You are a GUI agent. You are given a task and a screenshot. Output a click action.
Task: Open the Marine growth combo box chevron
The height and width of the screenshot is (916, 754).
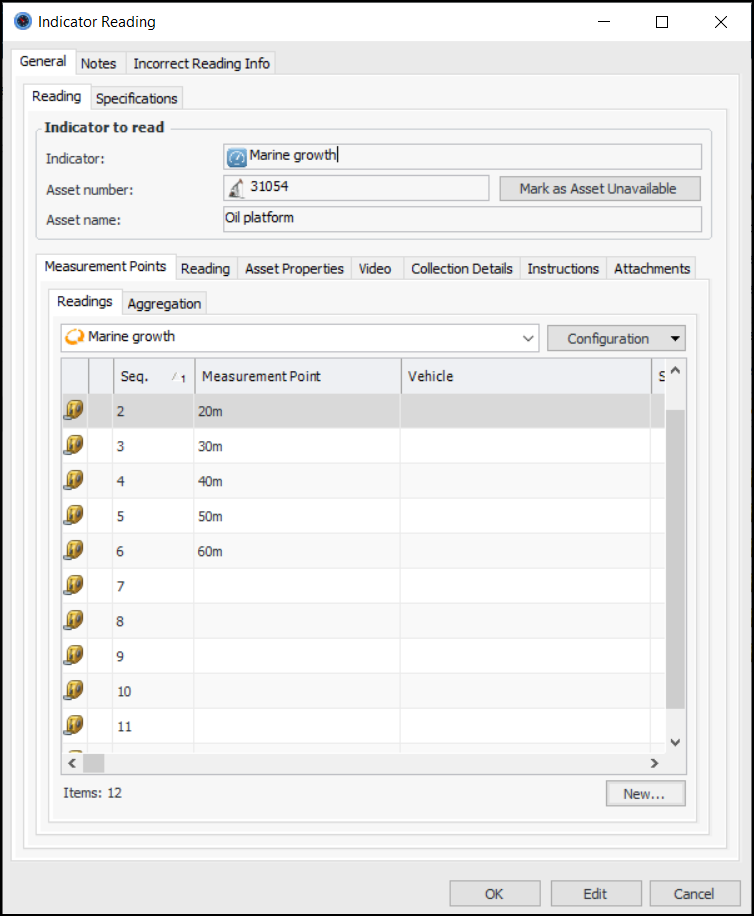528,338
